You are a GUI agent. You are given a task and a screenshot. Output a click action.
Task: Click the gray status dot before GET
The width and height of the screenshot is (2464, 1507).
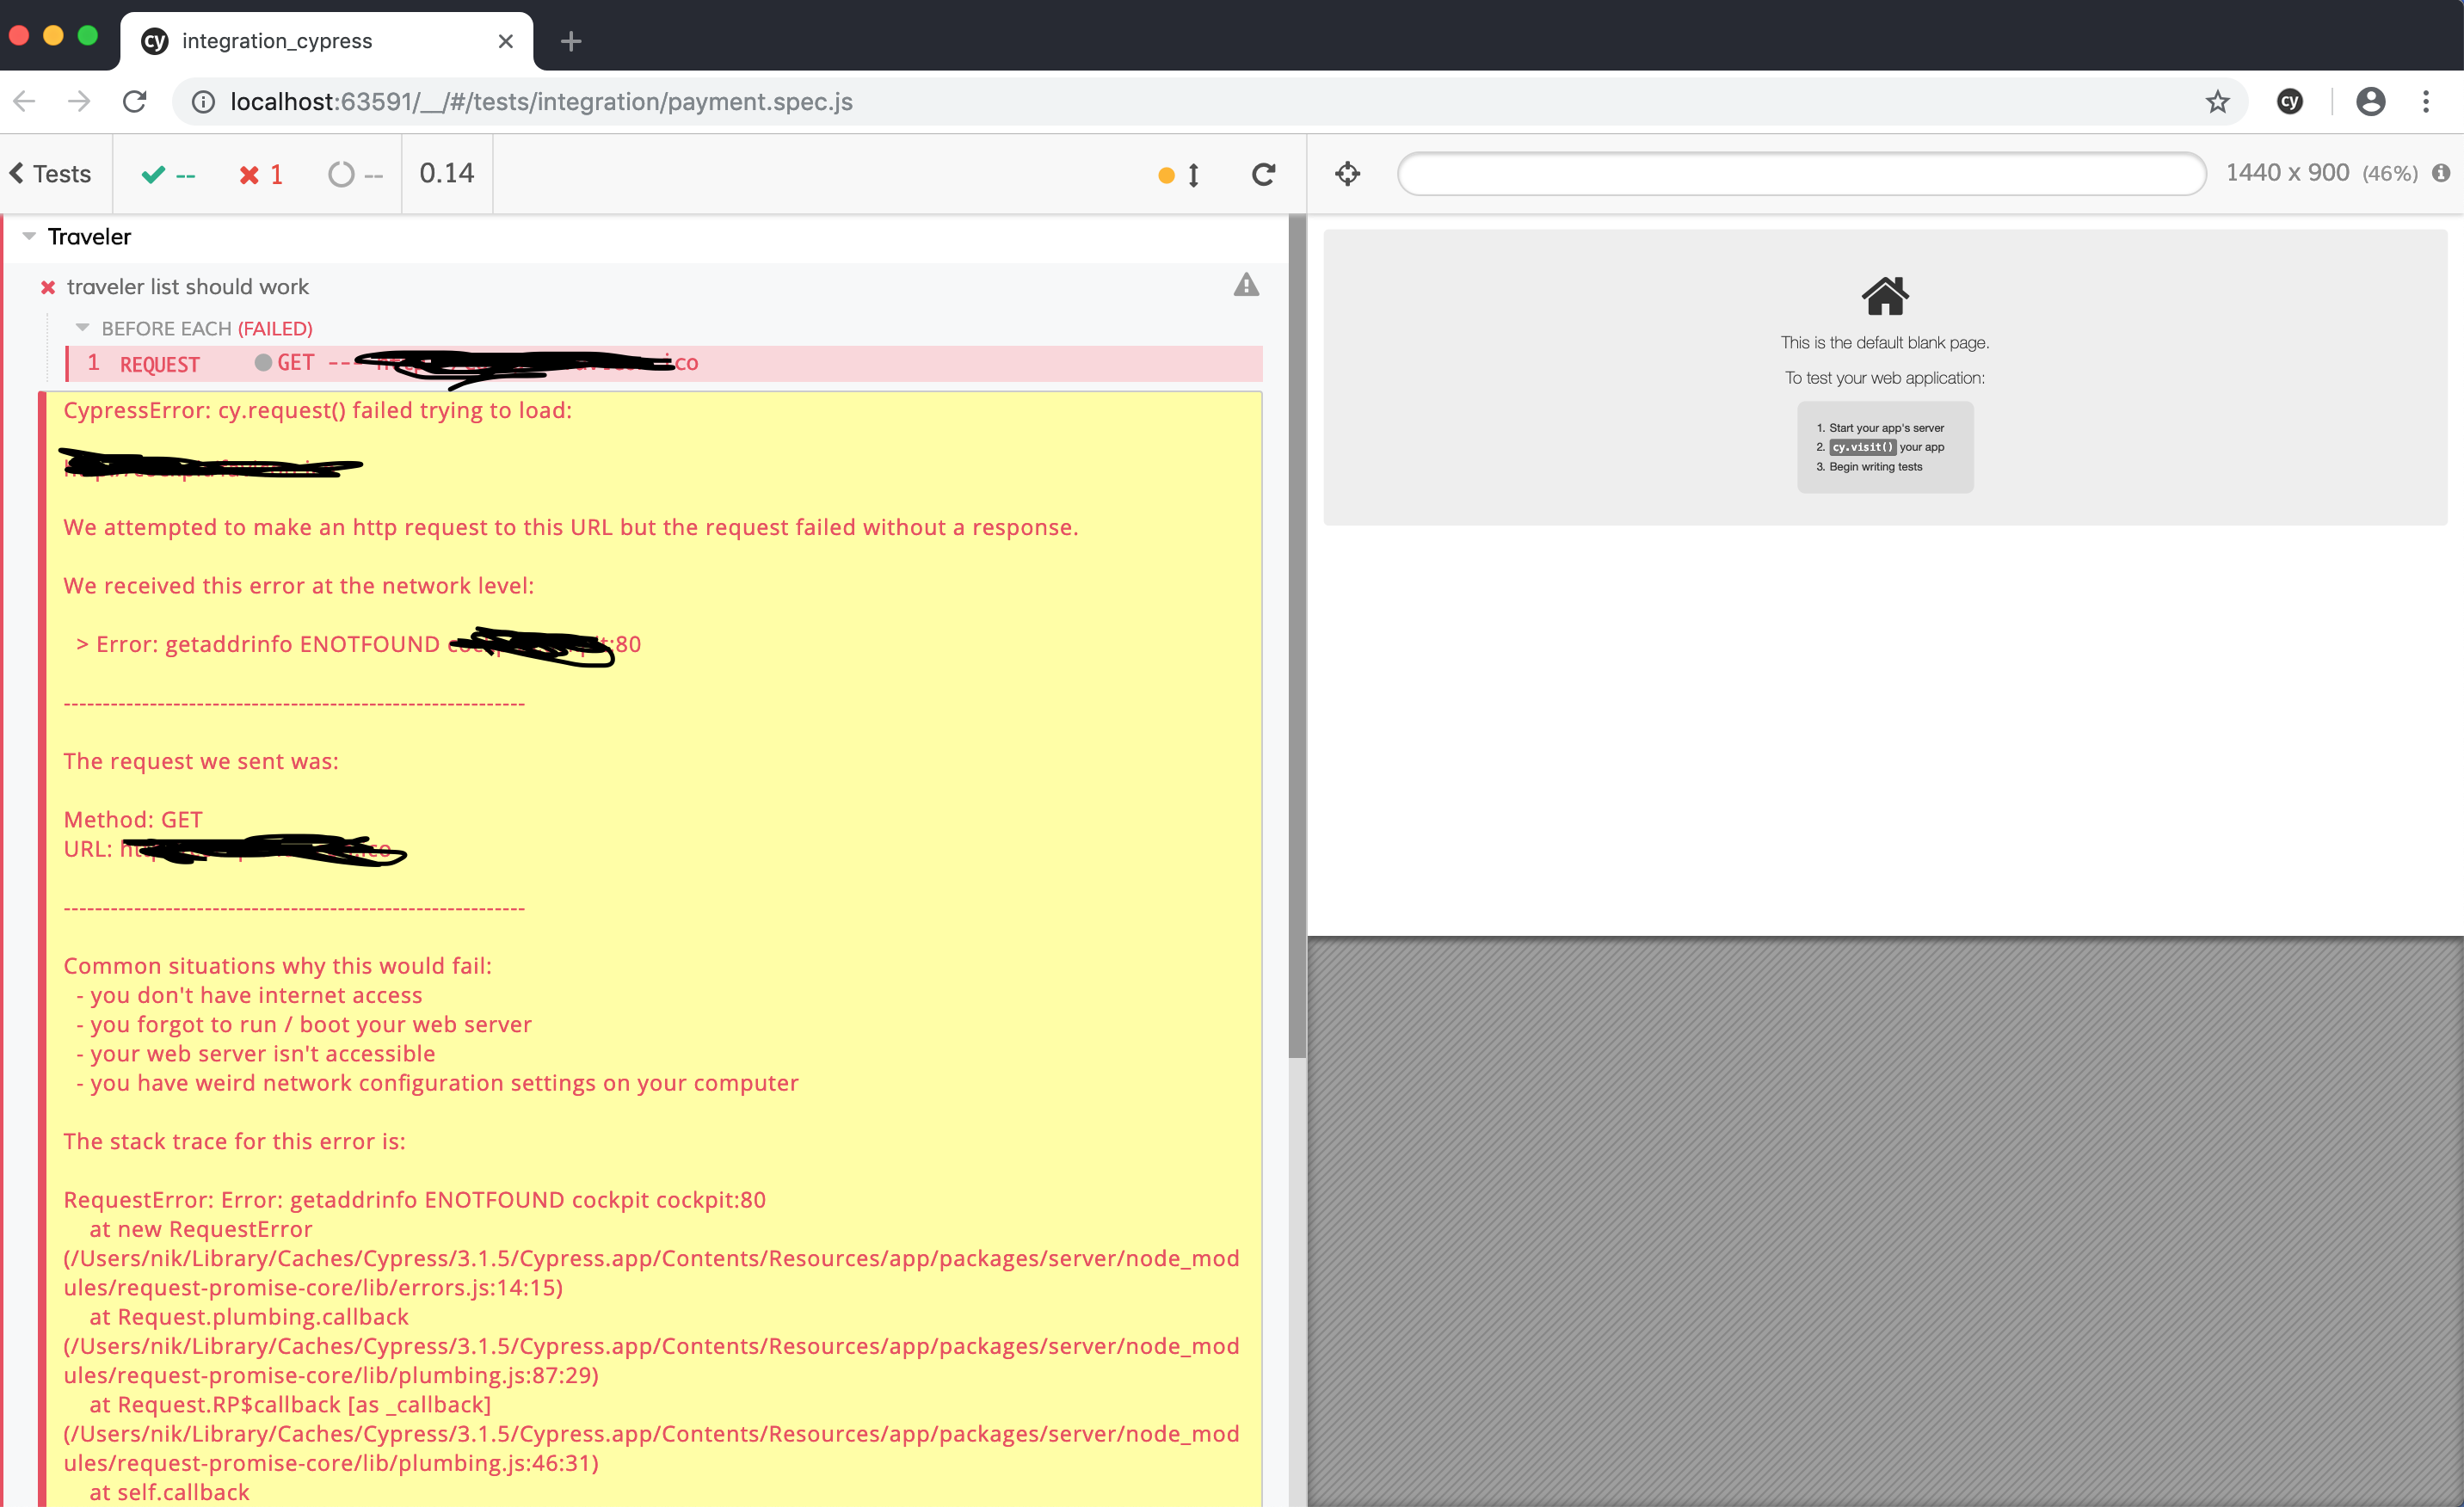tap(263, 362)
